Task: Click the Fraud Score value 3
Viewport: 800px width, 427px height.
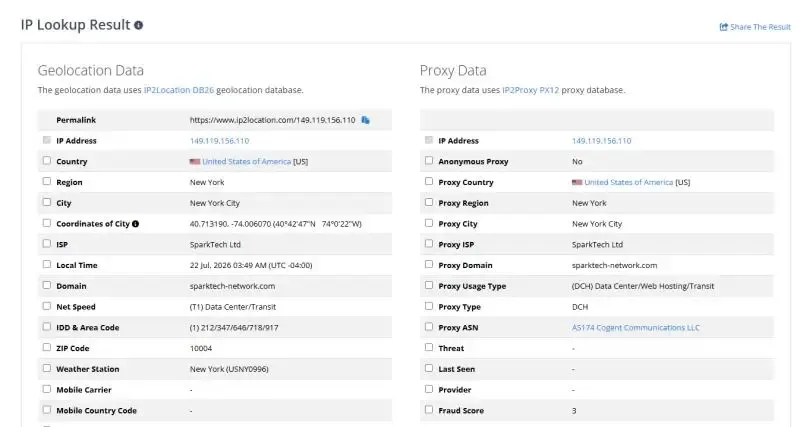Action: click(574, 411)
